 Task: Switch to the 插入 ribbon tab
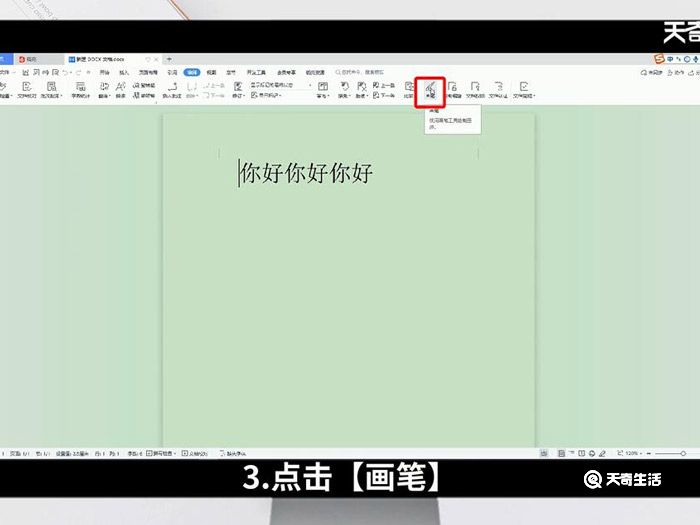pyautogui.click(x=124, y=72)
